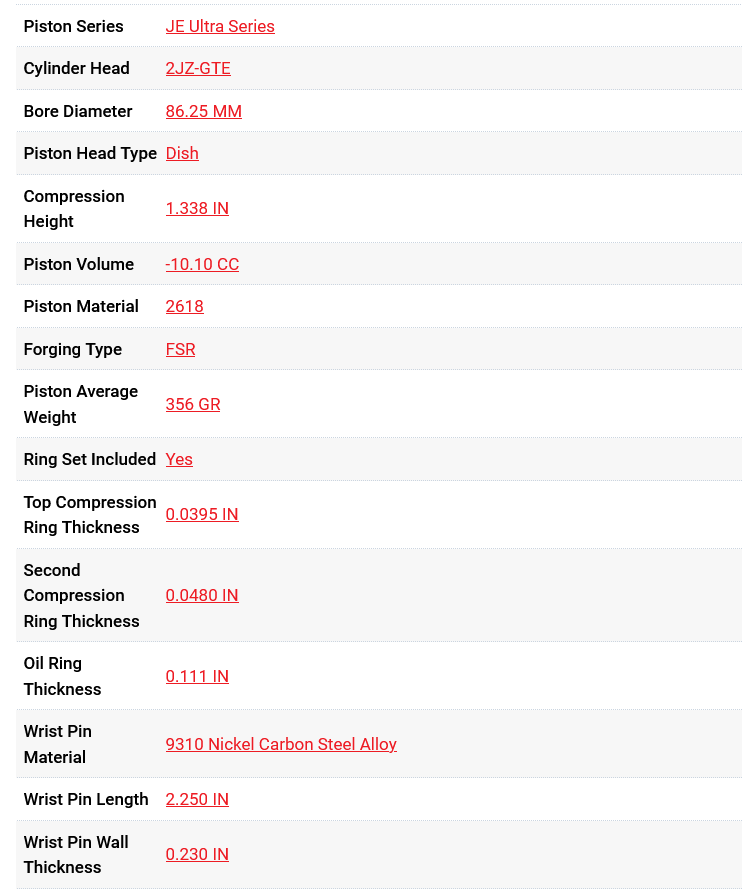The height and width of the screenshot is (893, 742).
Task: Click the Forging Type row label
Action: tap(73, 349)
